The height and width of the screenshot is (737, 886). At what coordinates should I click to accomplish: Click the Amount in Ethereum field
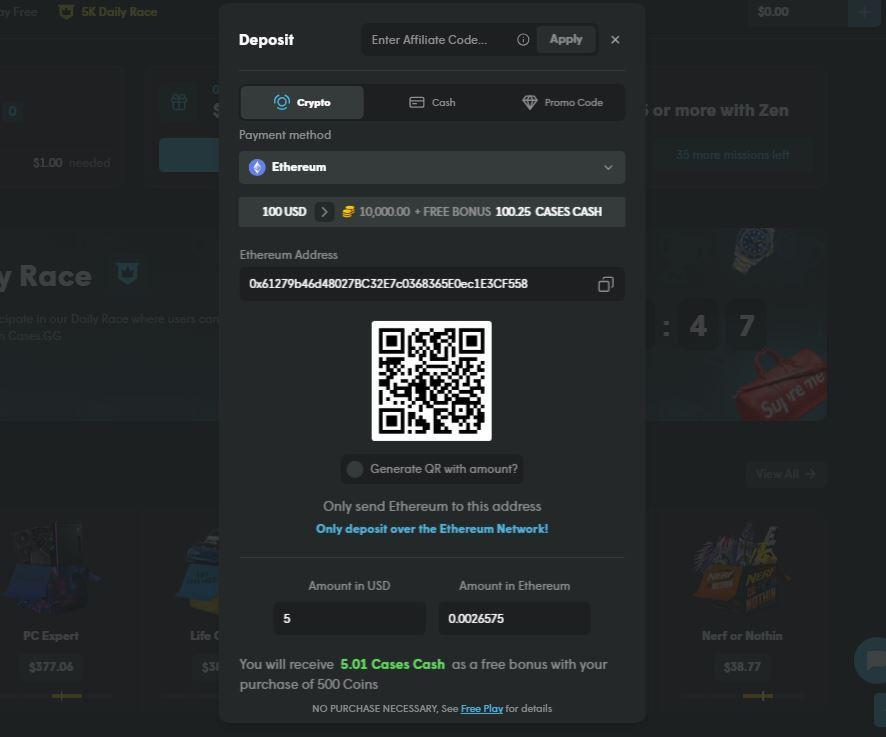click(514, 618)
